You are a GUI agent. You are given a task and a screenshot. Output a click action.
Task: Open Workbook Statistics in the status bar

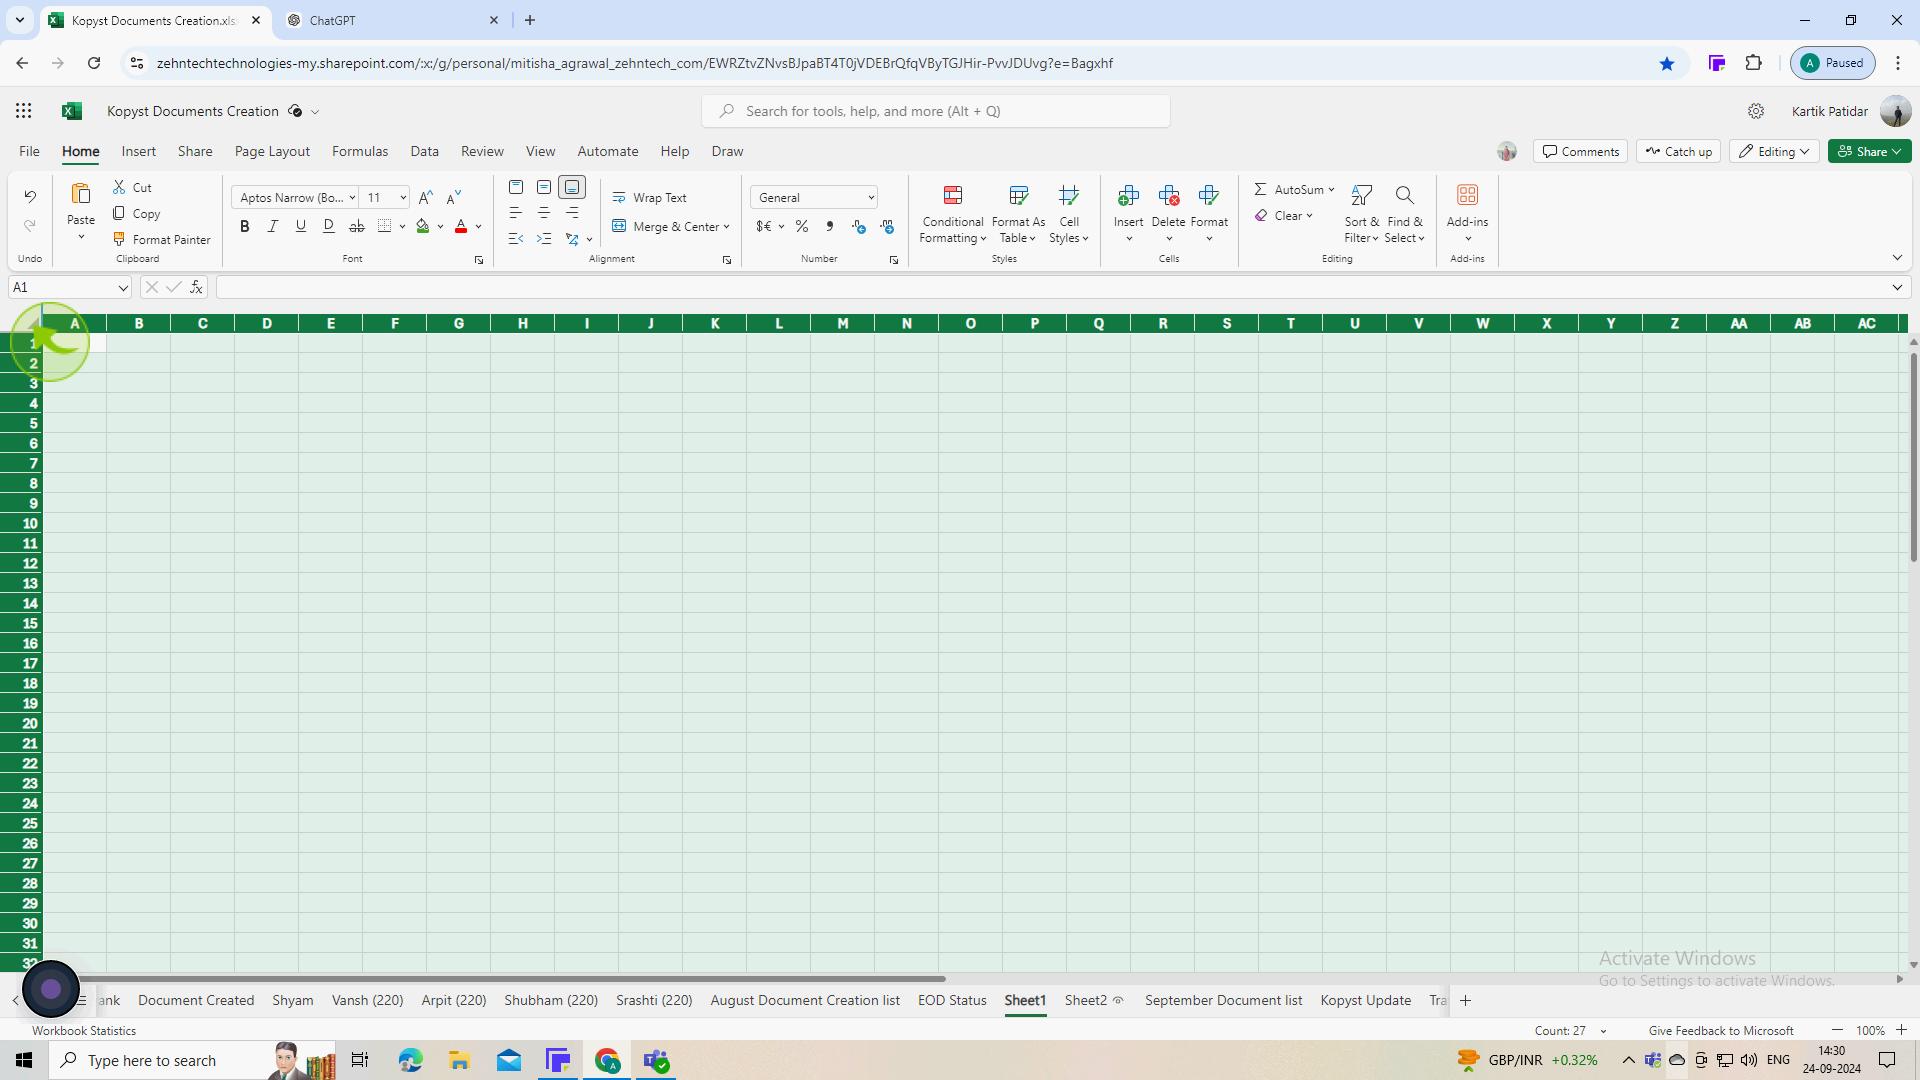click(x=84, y=1030)
